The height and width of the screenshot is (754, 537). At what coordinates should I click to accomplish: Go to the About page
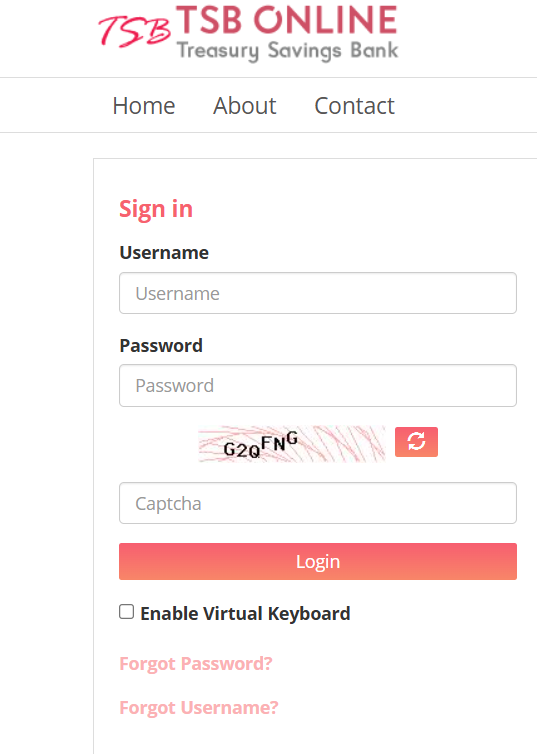(245, 105)
